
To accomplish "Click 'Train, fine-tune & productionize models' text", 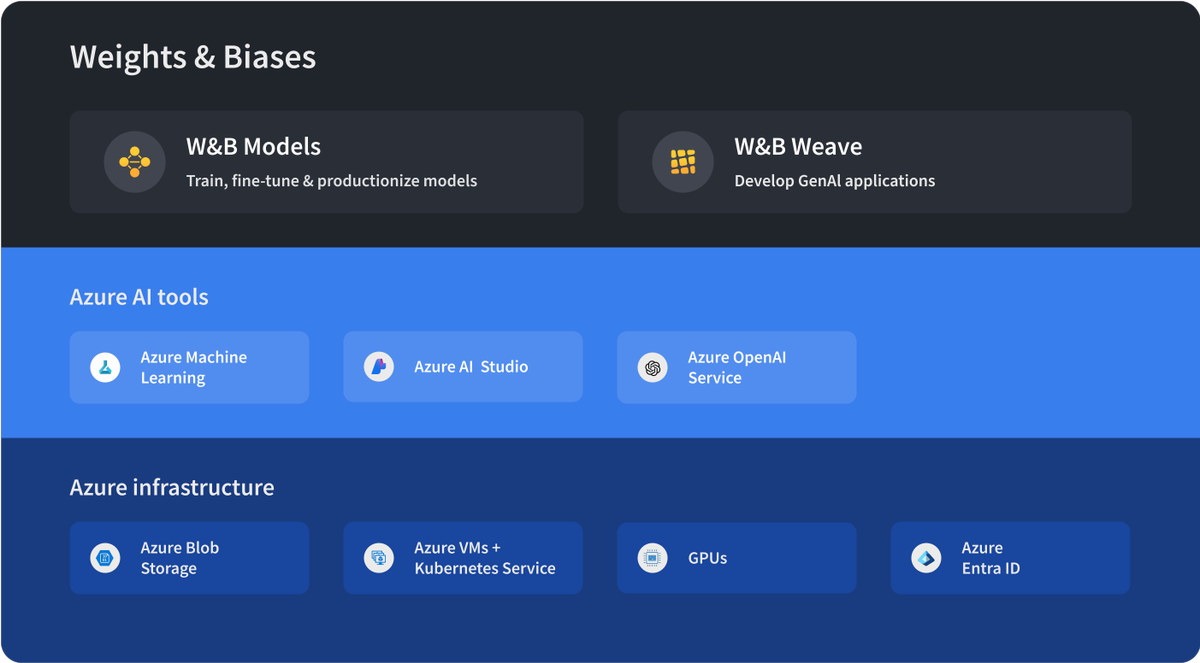I will (x=332, y=181).
